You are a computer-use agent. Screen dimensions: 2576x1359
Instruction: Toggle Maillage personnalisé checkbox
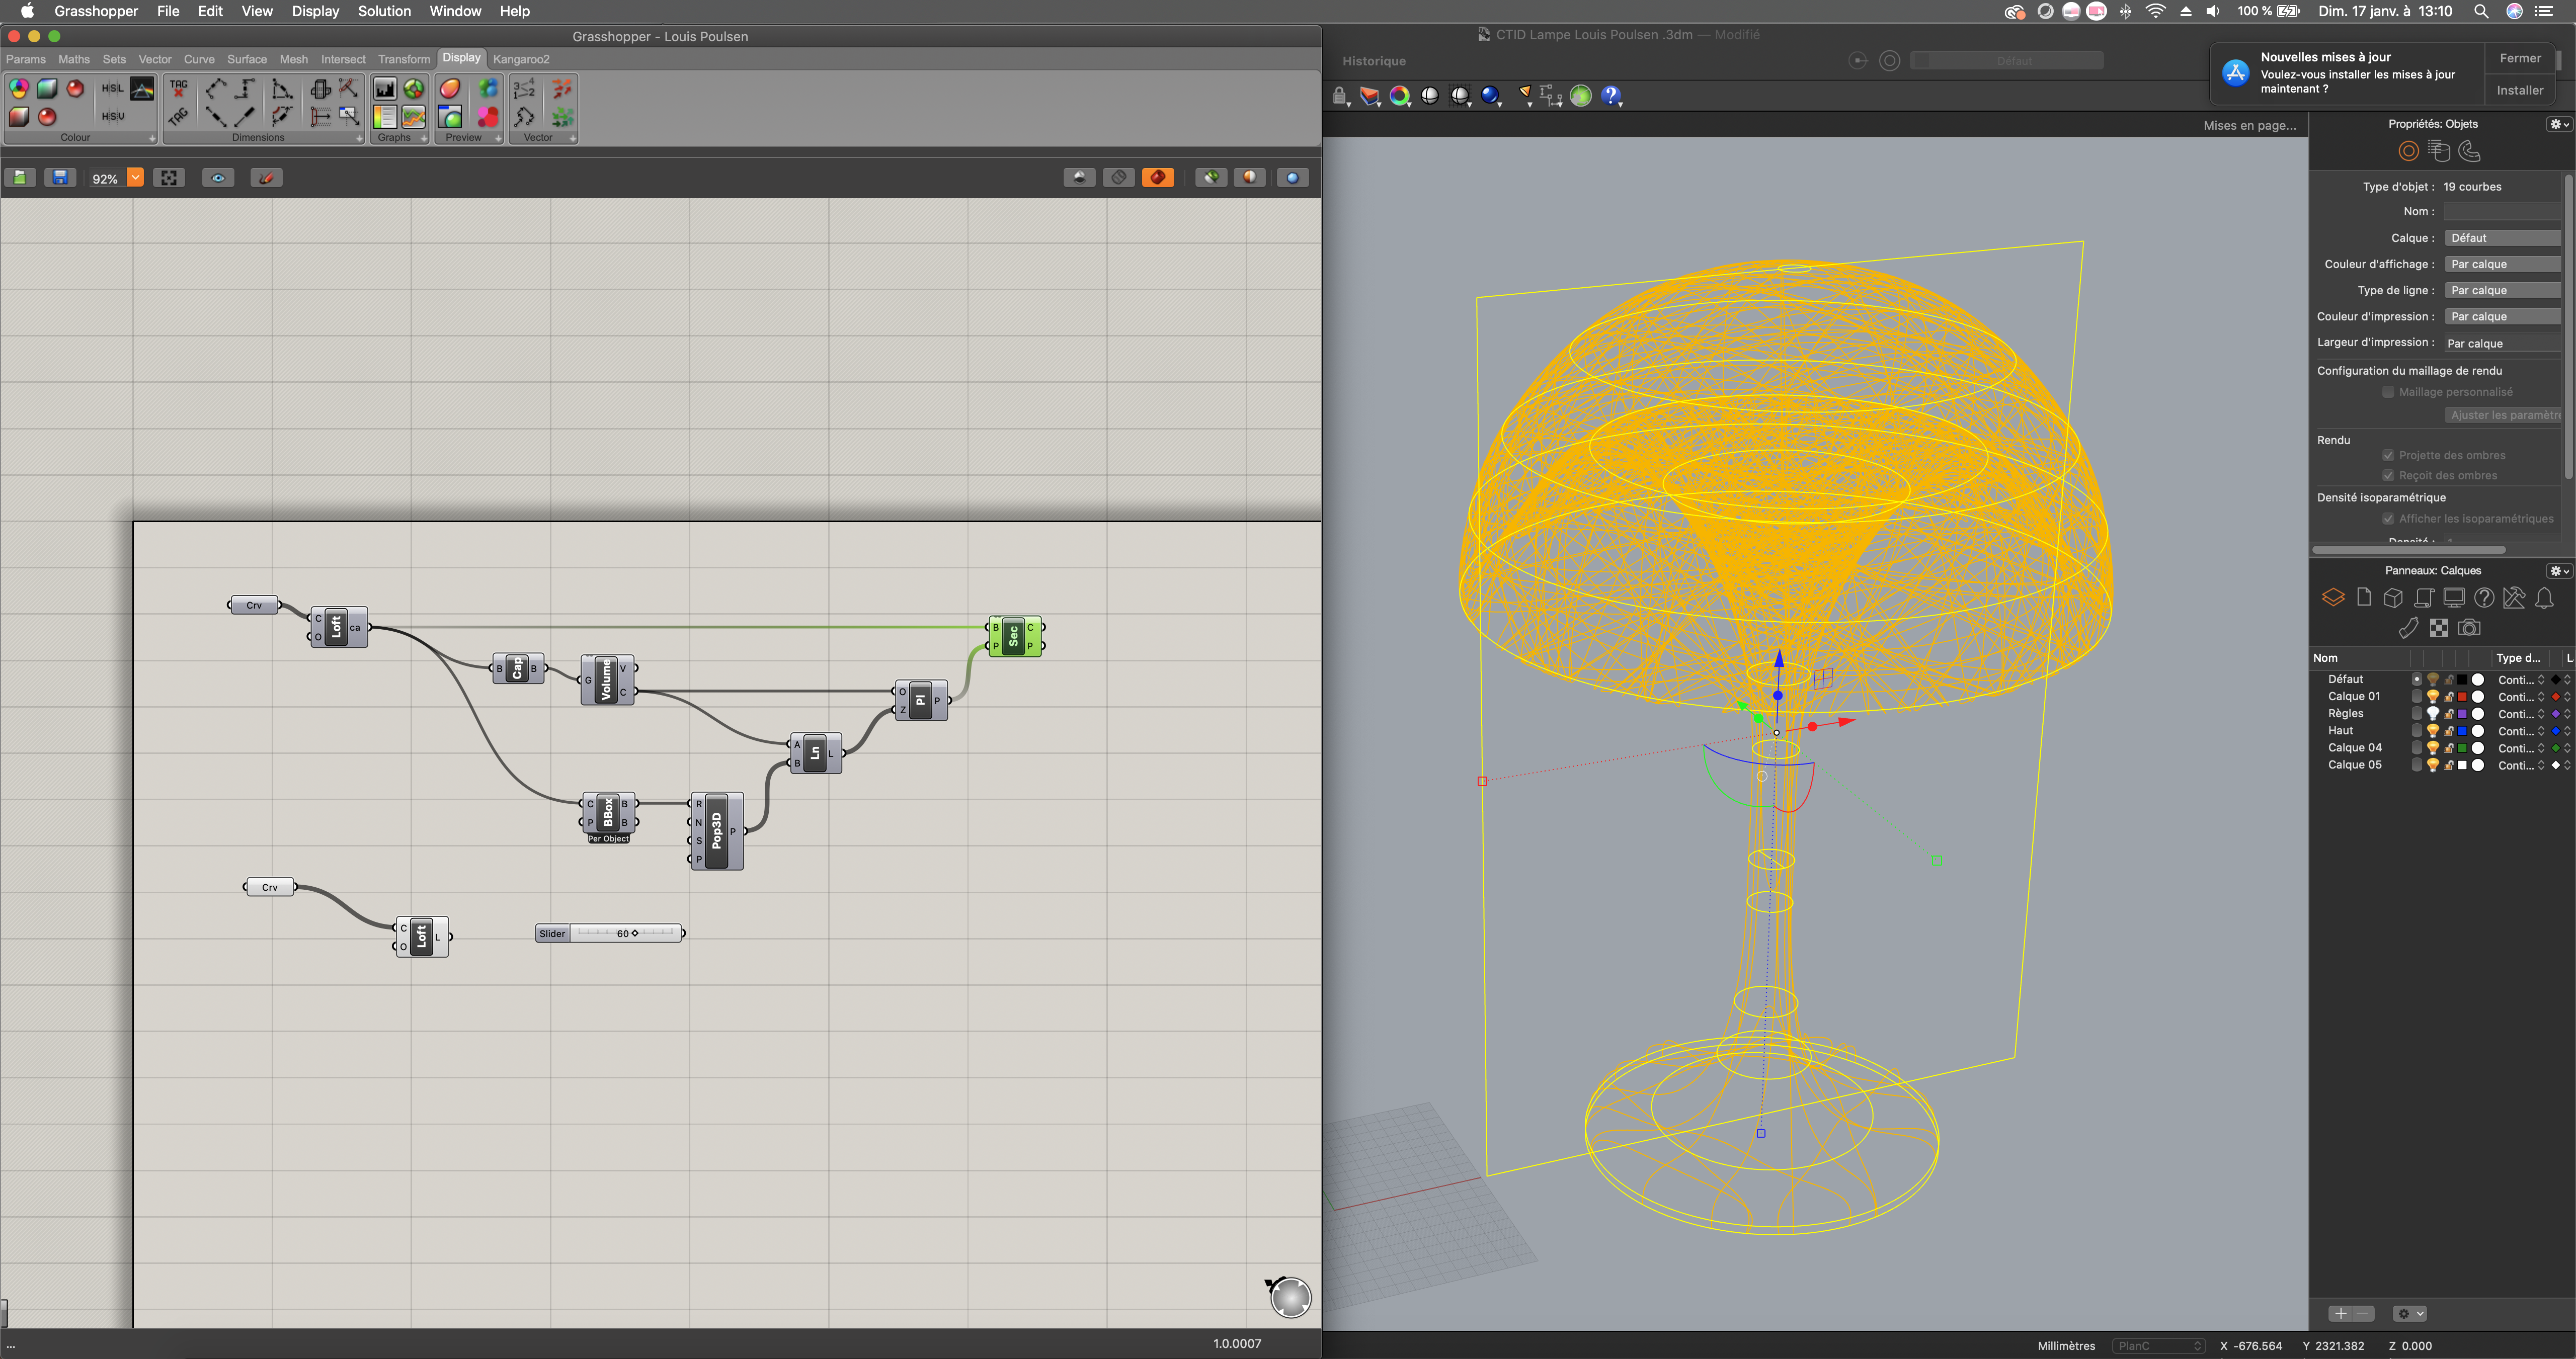pos(2388,392)
